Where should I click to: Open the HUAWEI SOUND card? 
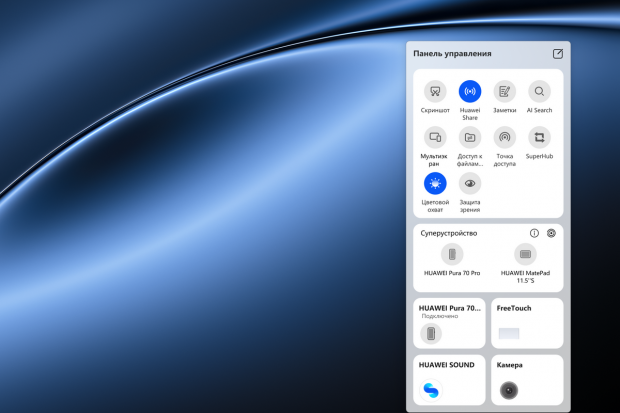(x=449, y=380)
